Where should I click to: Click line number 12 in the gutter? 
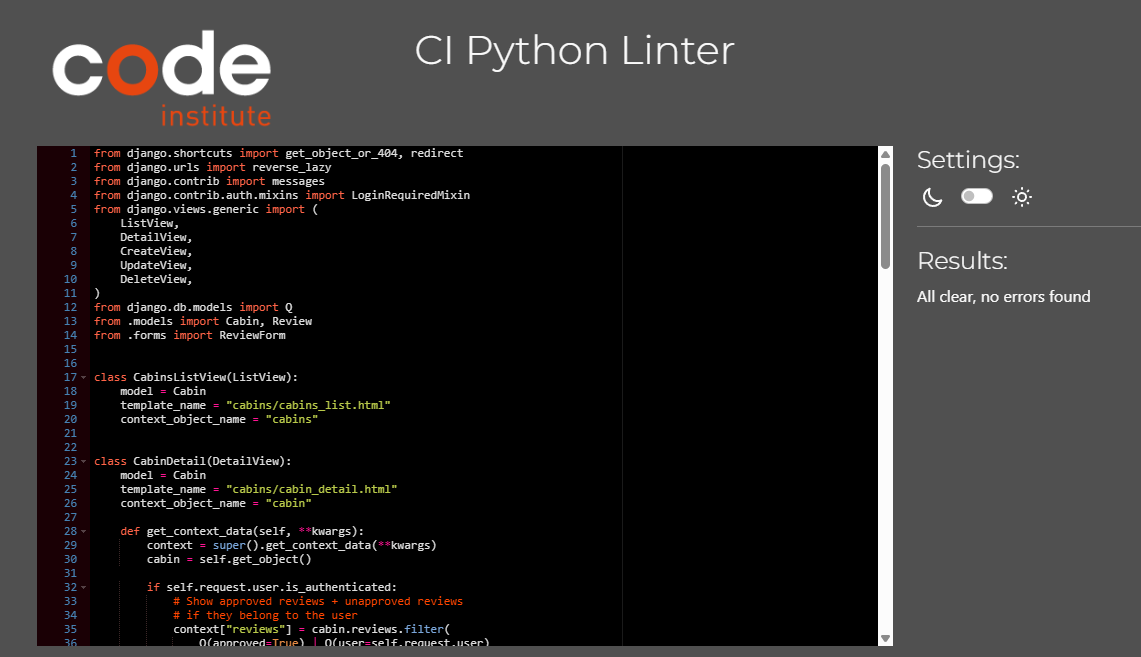(x=70, y=308)
